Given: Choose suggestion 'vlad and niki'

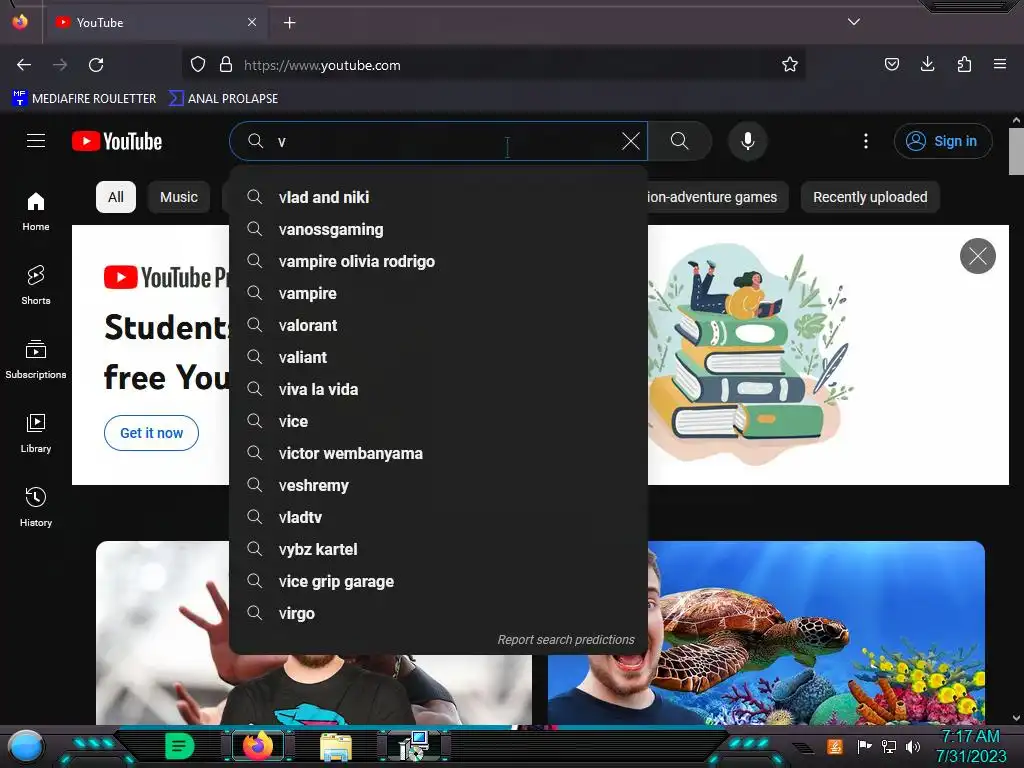Looking at the screenshot, I should click(x=438, y=197).
